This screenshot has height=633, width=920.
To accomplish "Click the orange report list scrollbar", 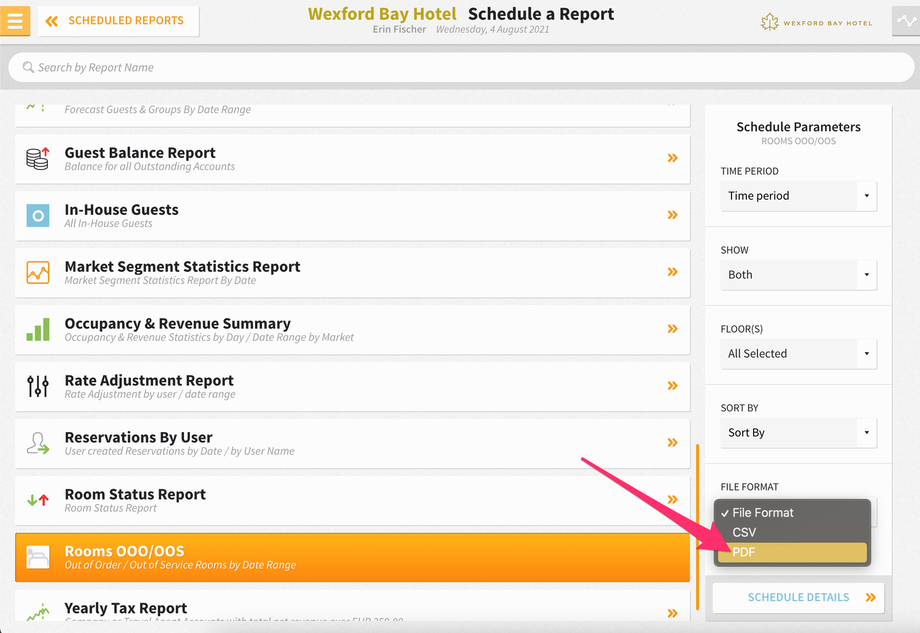I will click(x=697, y=527).
